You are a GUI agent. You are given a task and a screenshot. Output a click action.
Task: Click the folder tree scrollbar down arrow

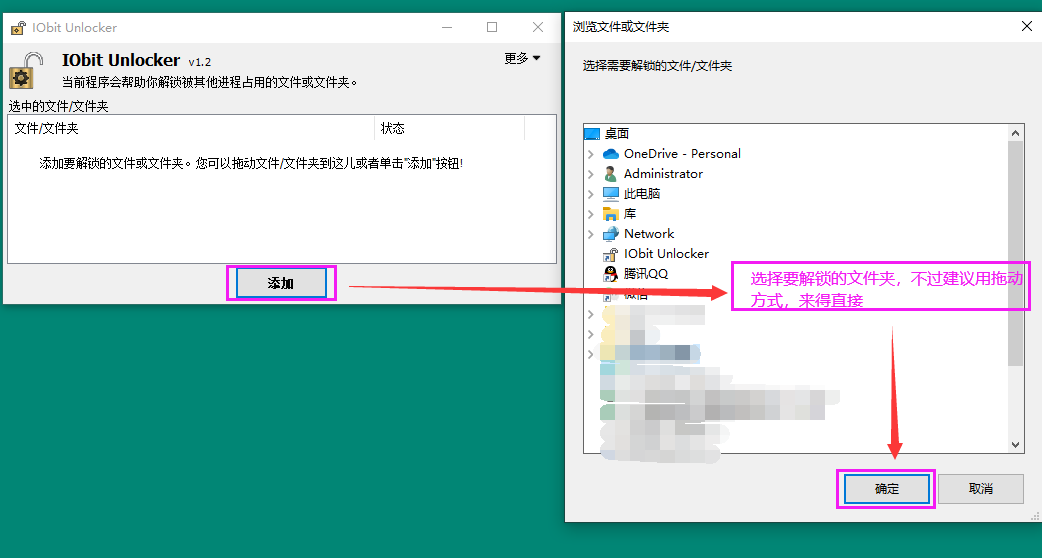1016,445
